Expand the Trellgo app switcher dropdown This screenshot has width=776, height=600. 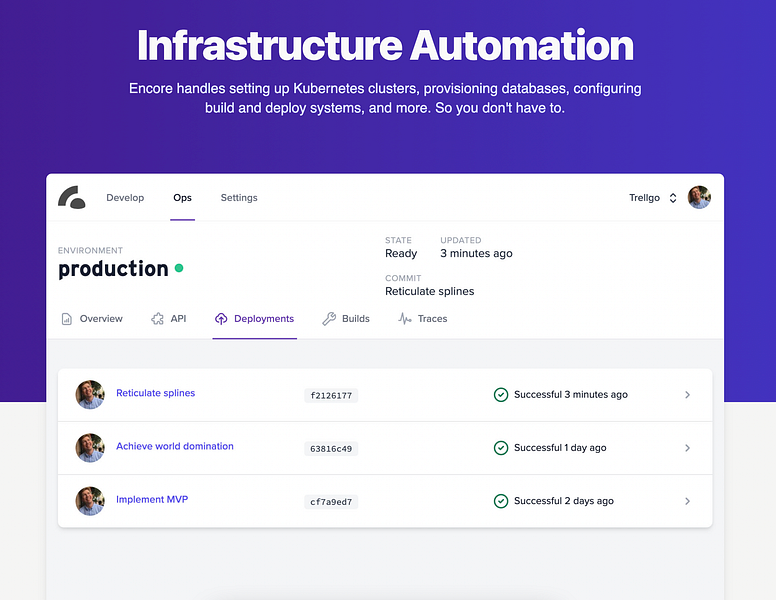653,198
